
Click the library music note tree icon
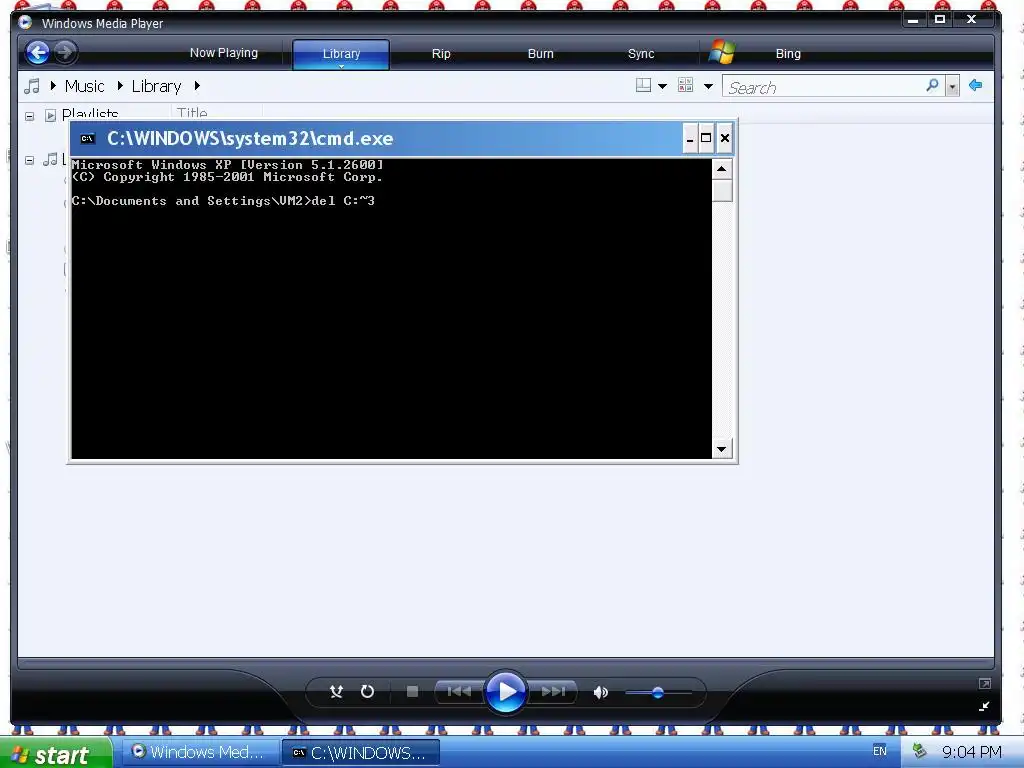click(50, 159)
